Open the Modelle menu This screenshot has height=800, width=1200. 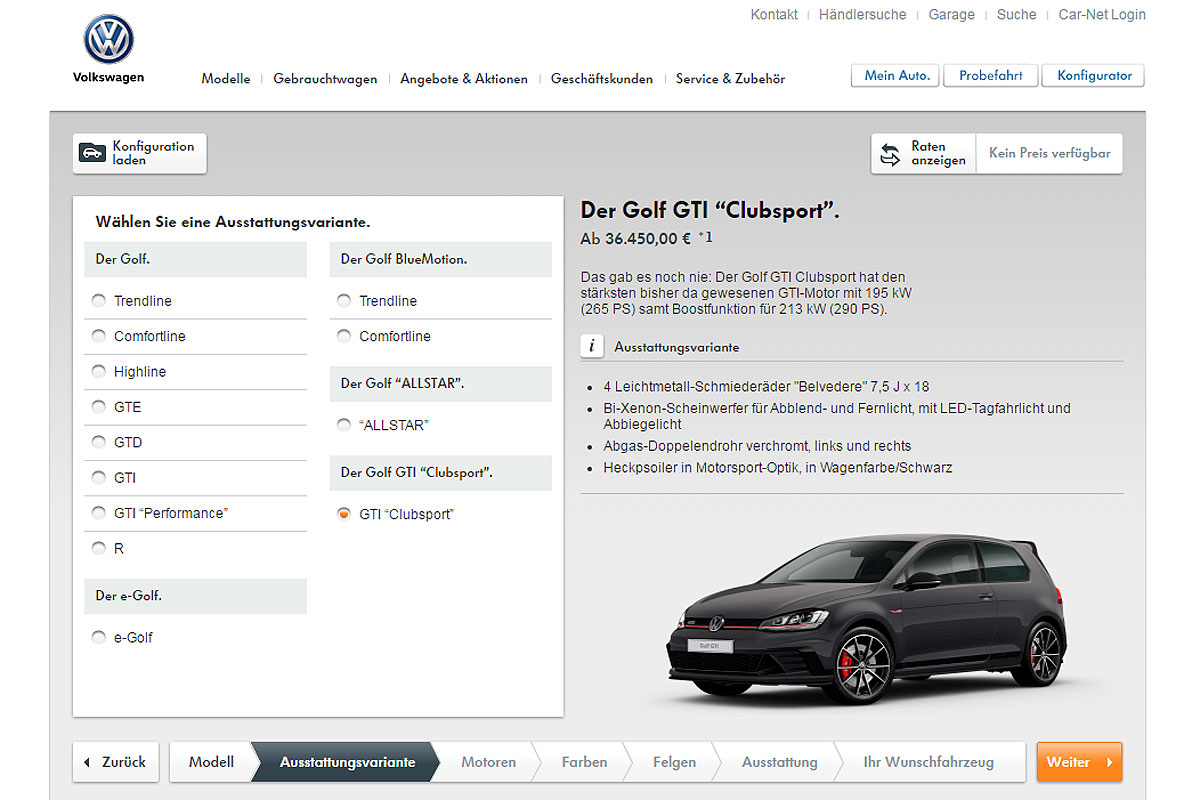[225, 79]
